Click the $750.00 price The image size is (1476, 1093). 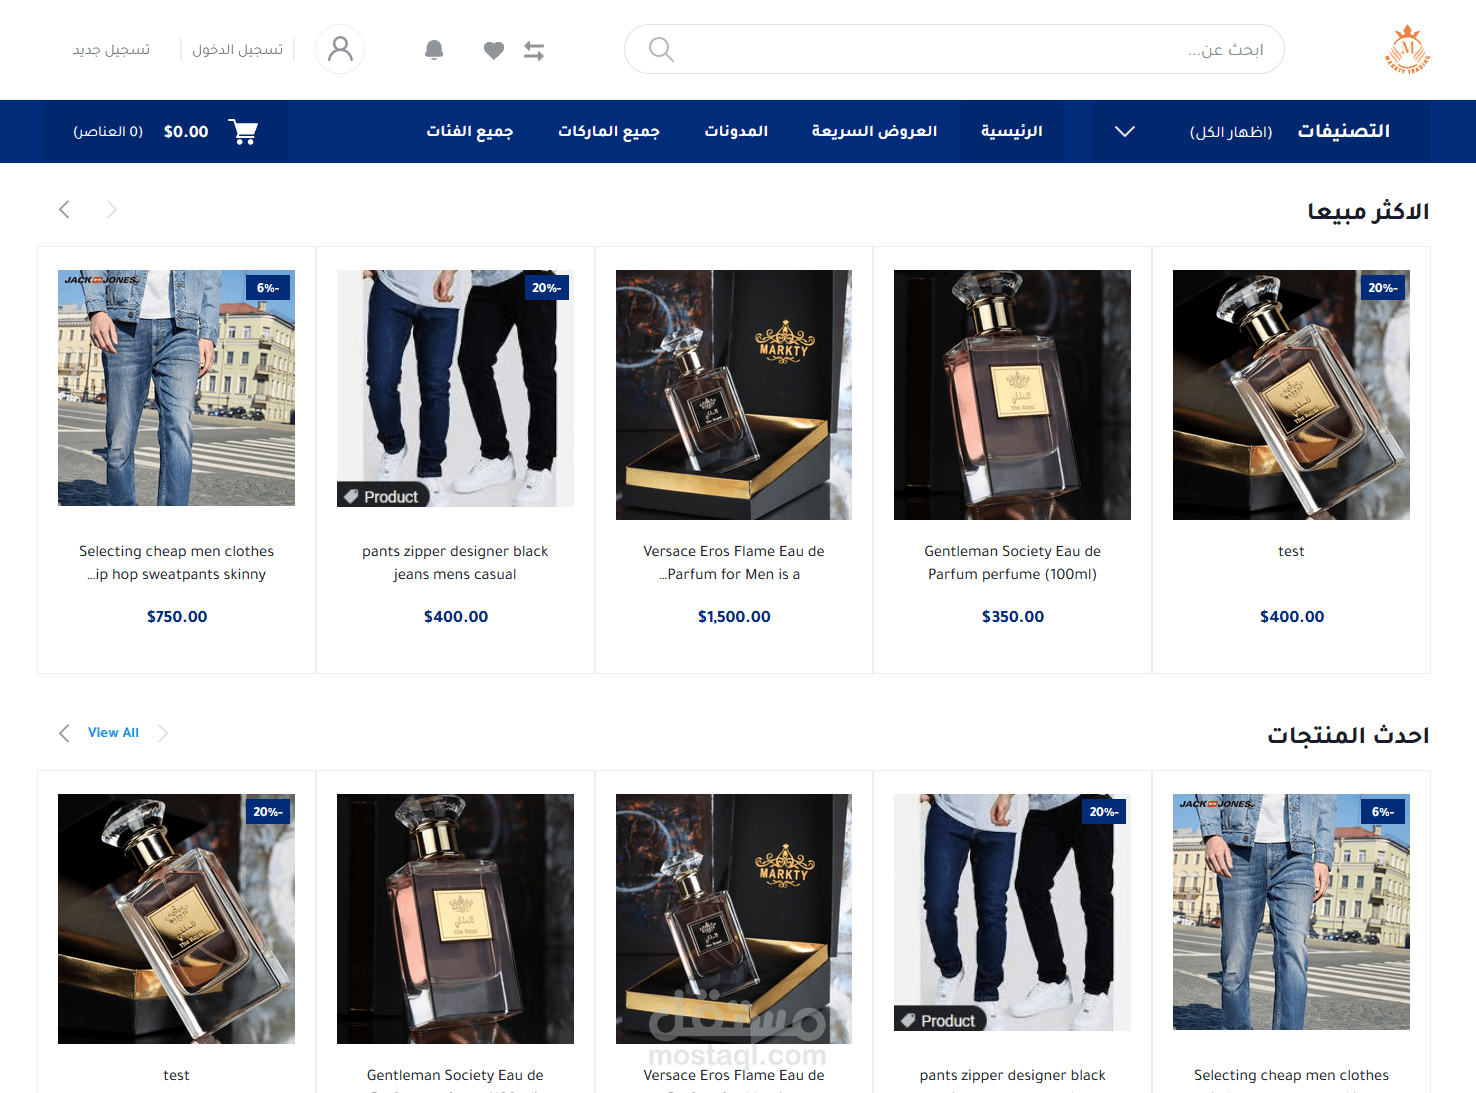(x=177, y=617)
